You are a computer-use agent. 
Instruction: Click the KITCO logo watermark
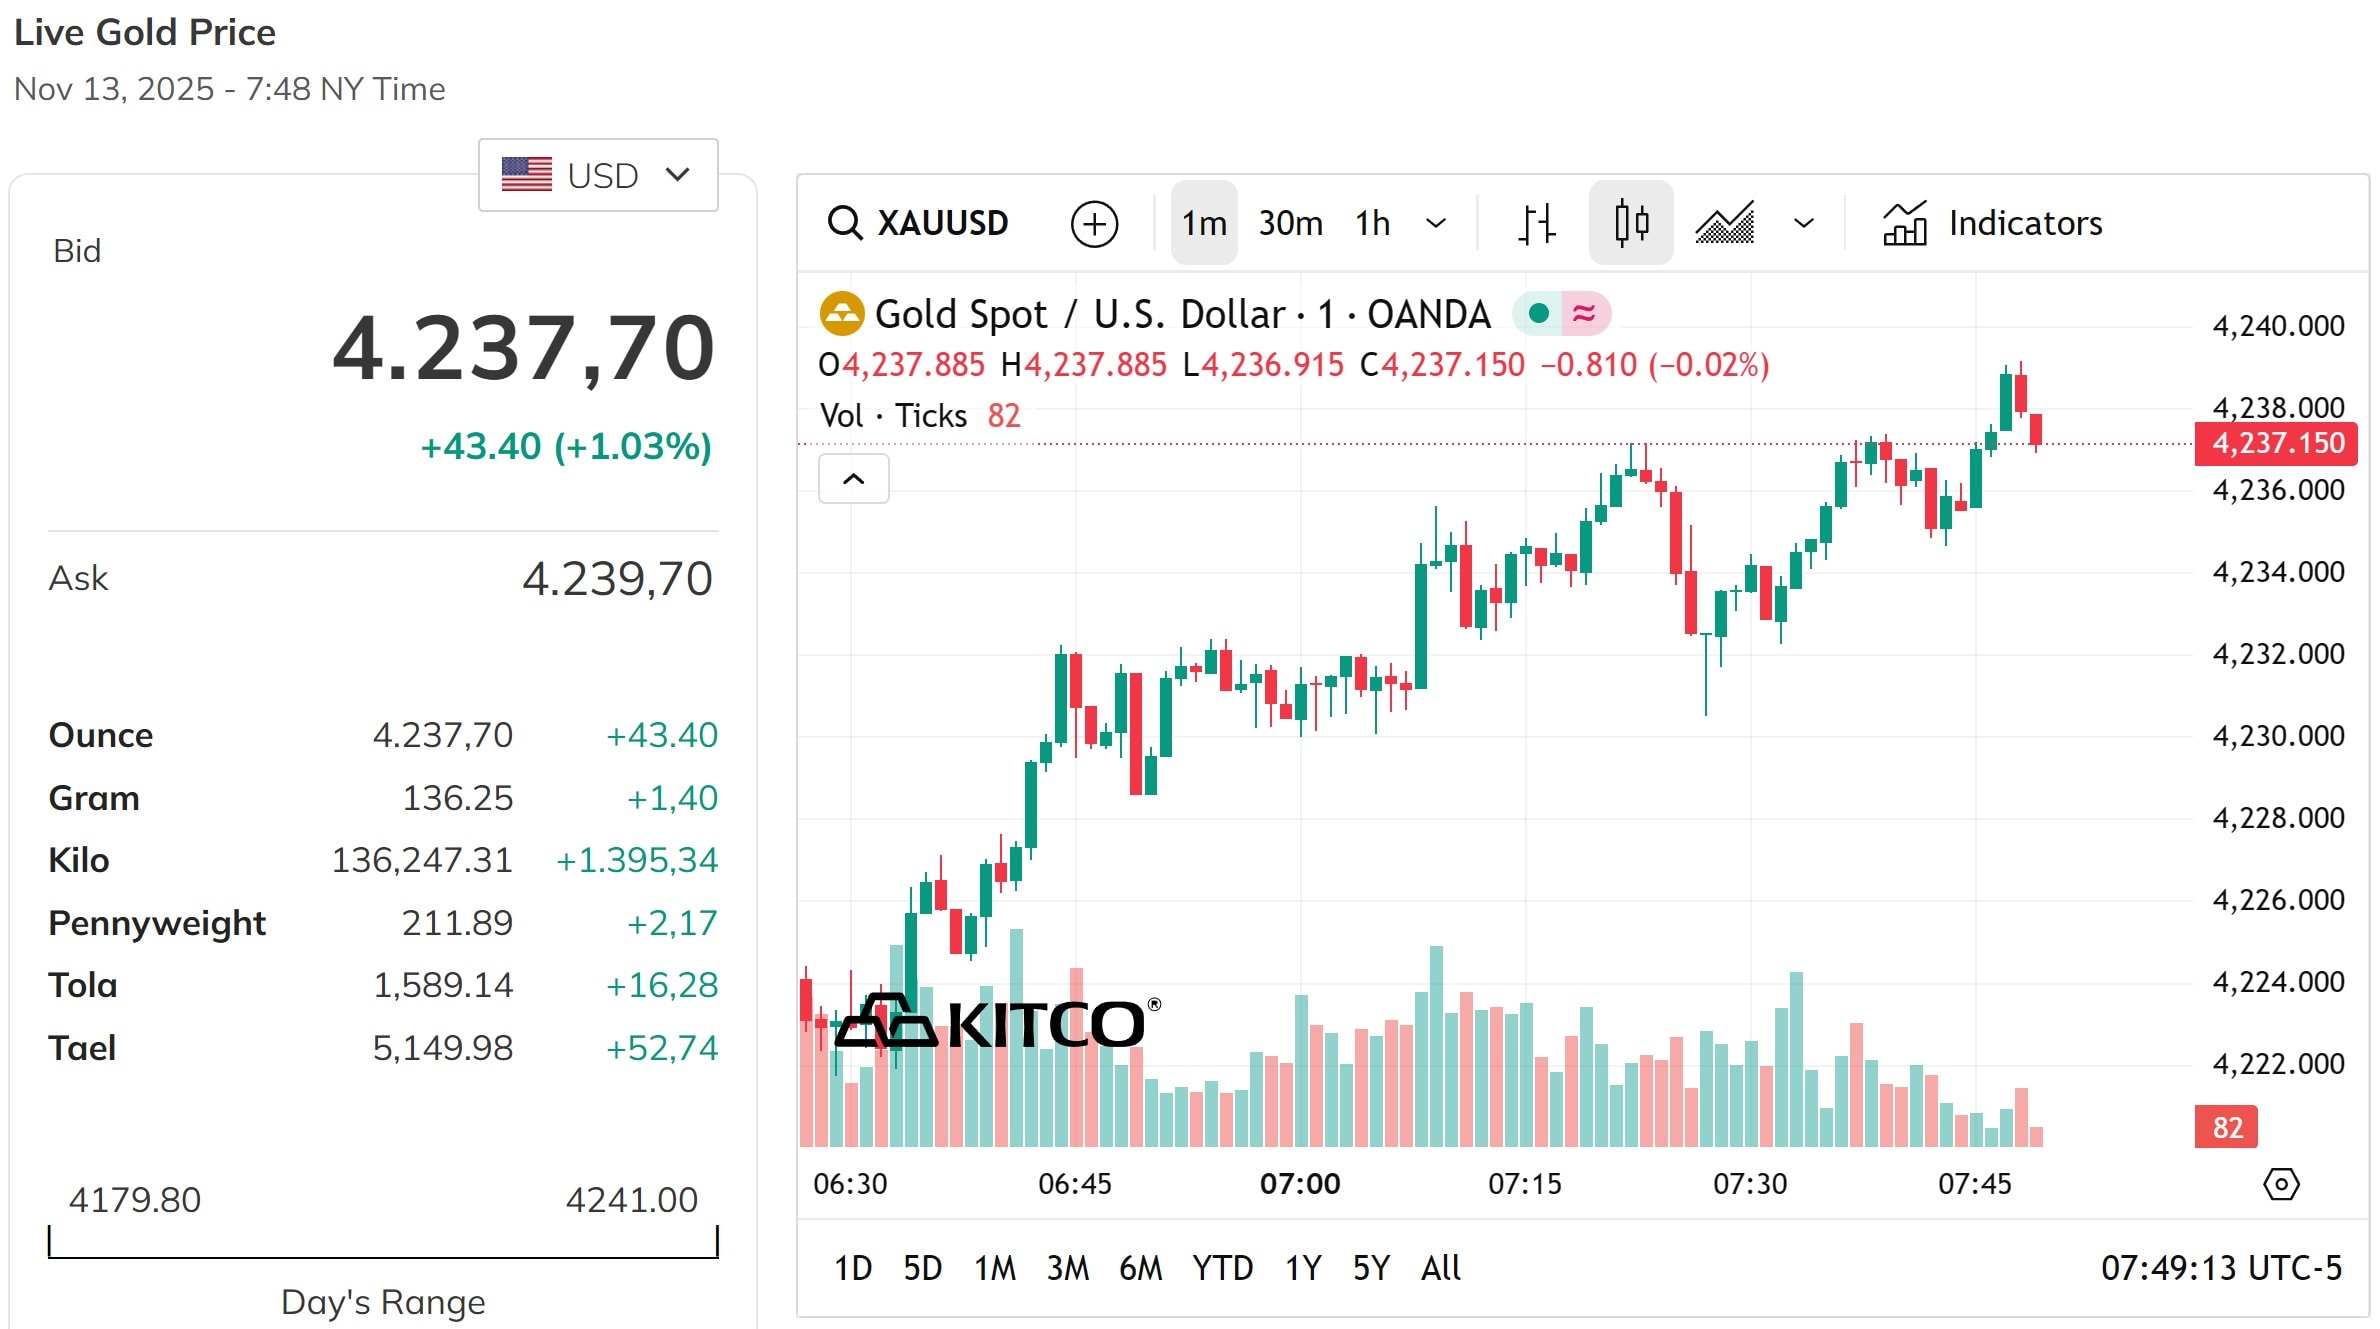(x=995, y=1022)
